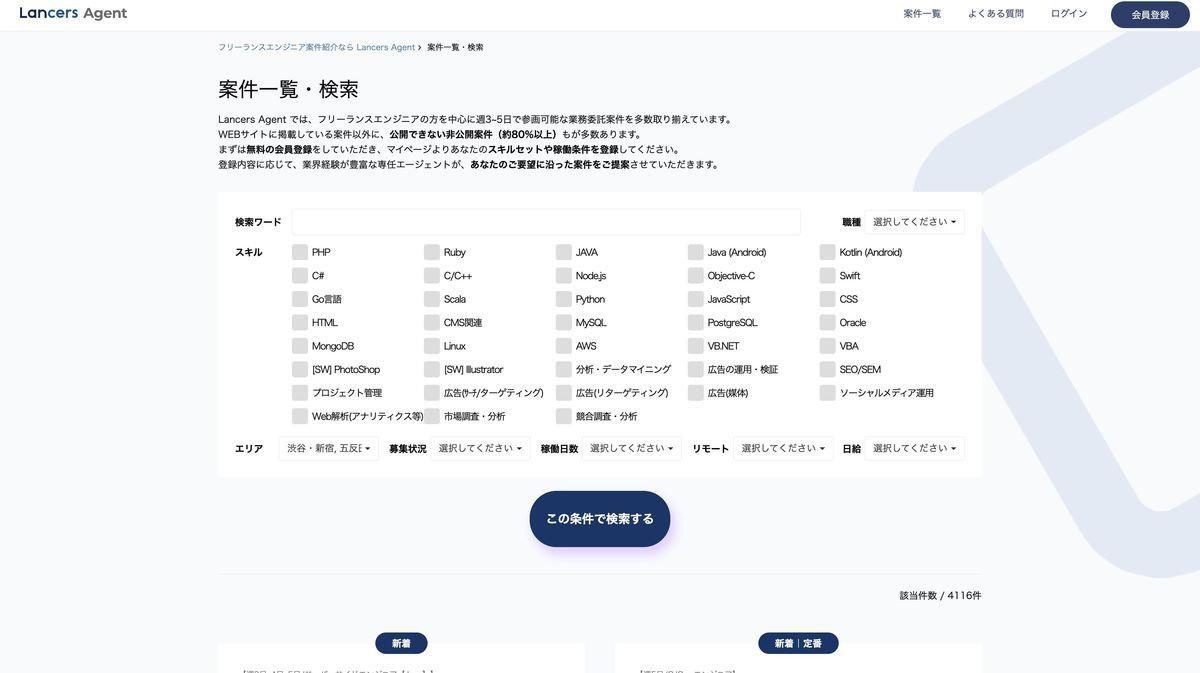Check the Web解析(アナリティクス等) checkbox
The width and height of the screenshot is (1200, 673).
click(x=300, y=417)
